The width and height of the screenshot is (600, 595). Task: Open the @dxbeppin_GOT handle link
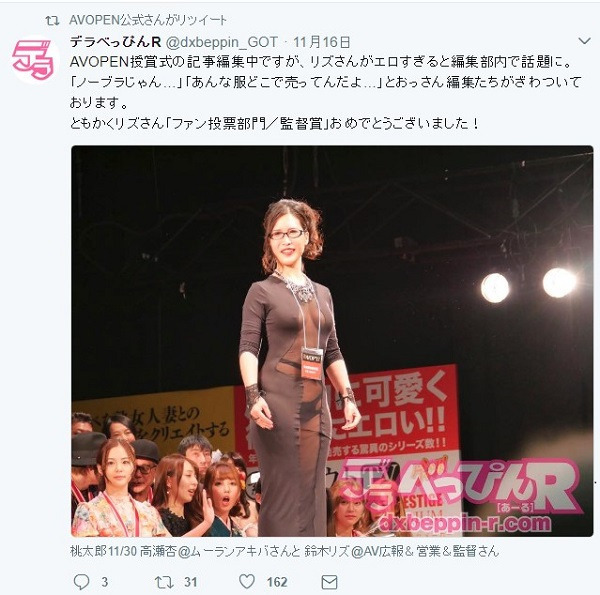point(222,42)
